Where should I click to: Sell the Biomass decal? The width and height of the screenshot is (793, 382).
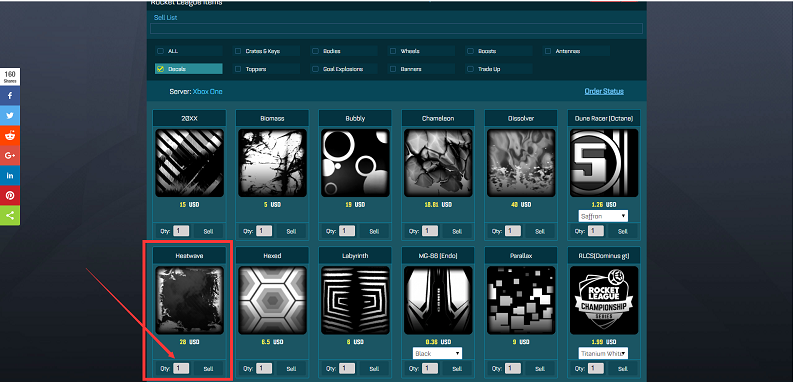[x=291, y=231]
